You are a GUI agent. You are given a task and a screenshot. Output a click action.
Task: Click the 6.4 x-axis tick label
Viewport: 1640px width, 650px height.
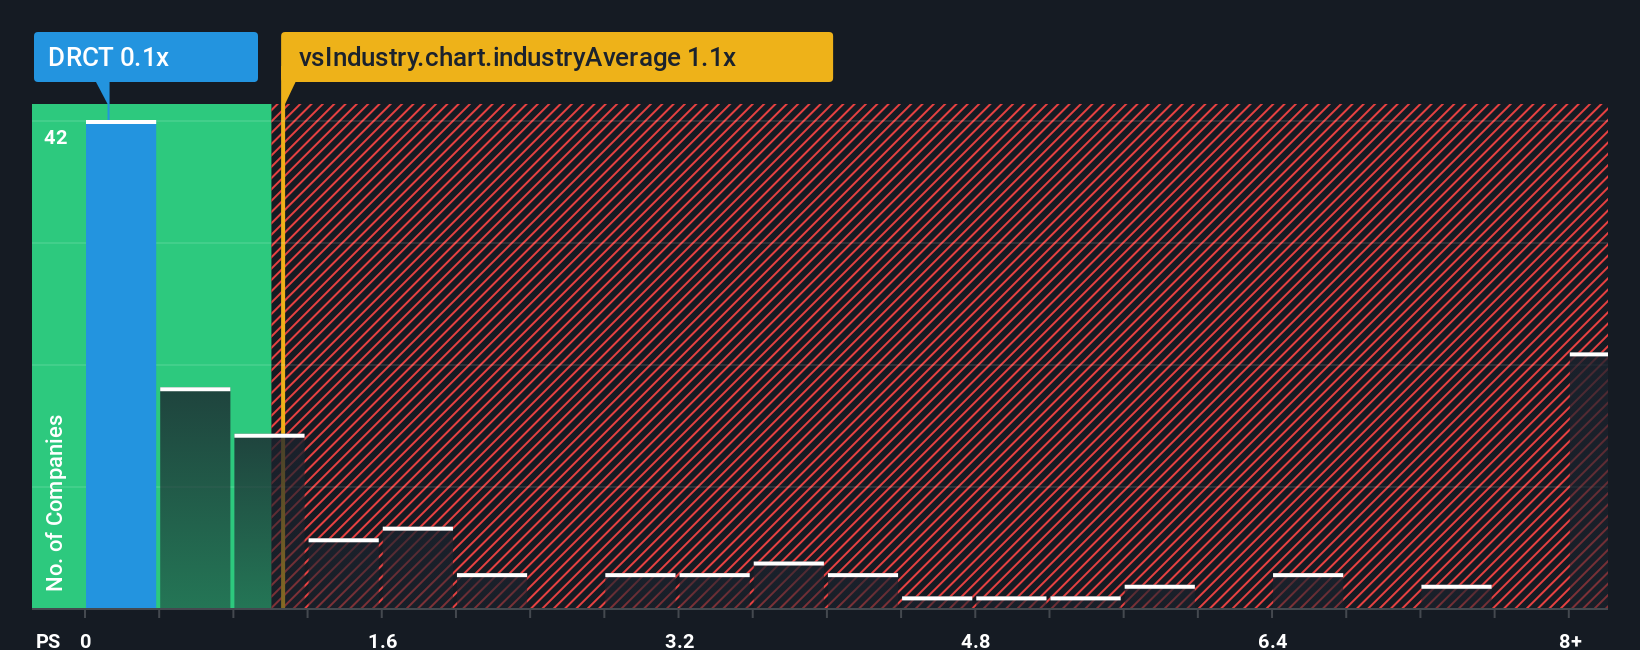pyautogui.click(x=1273, y=640)
